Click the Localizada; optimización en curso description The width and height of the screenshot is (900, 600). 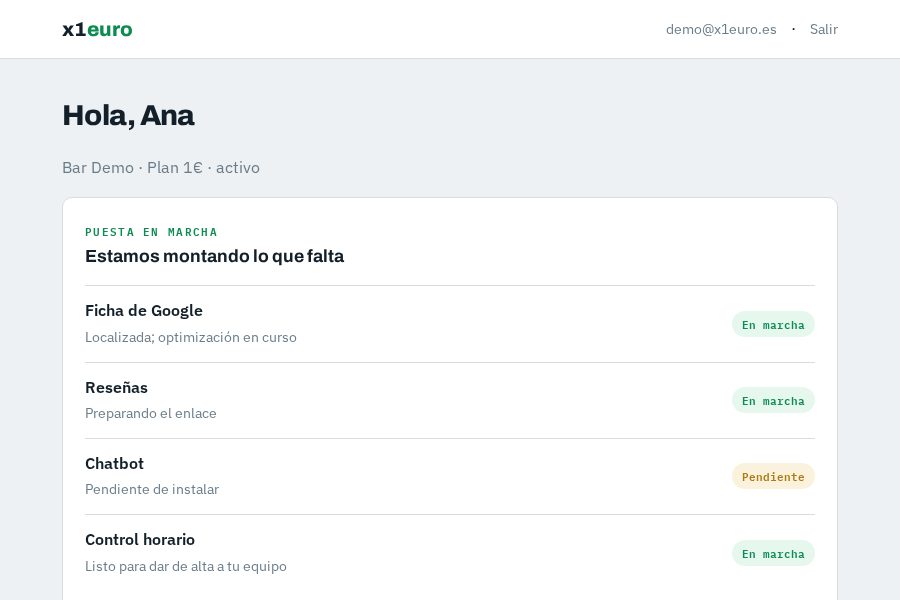tap(191, 337)
